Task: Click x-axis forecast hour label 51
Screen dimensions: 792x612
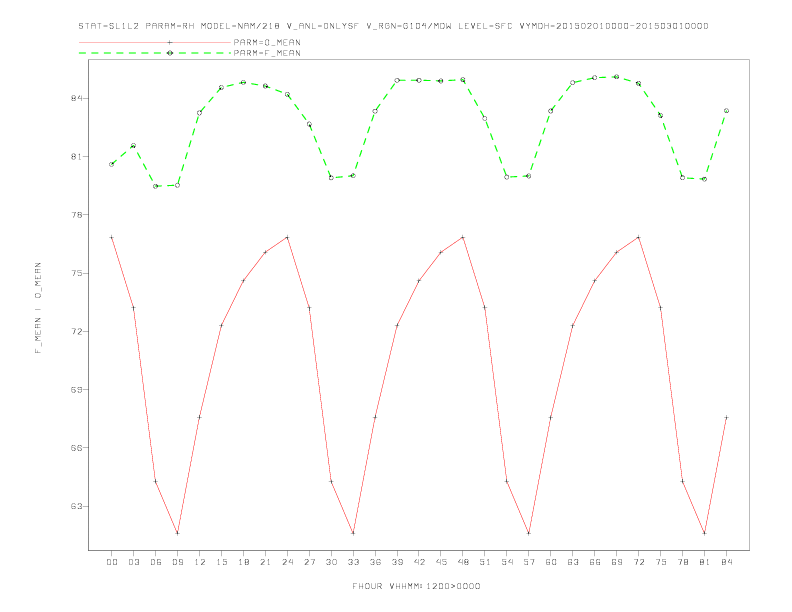Action: (485, 562)
